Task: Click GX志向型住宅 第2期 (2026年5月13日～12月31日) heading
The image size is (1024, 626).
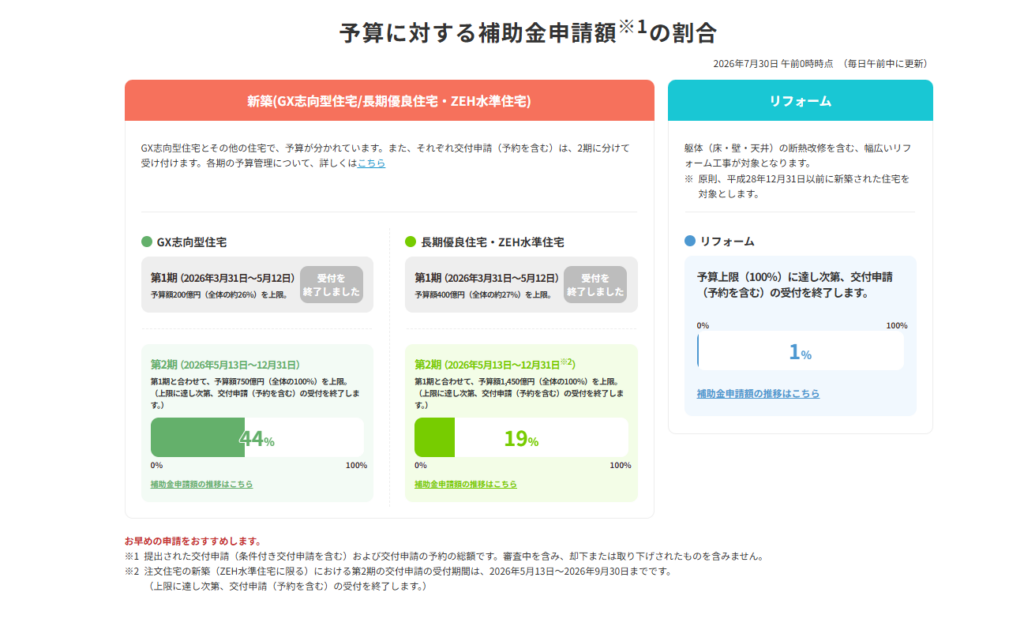Action: (225, 364)
